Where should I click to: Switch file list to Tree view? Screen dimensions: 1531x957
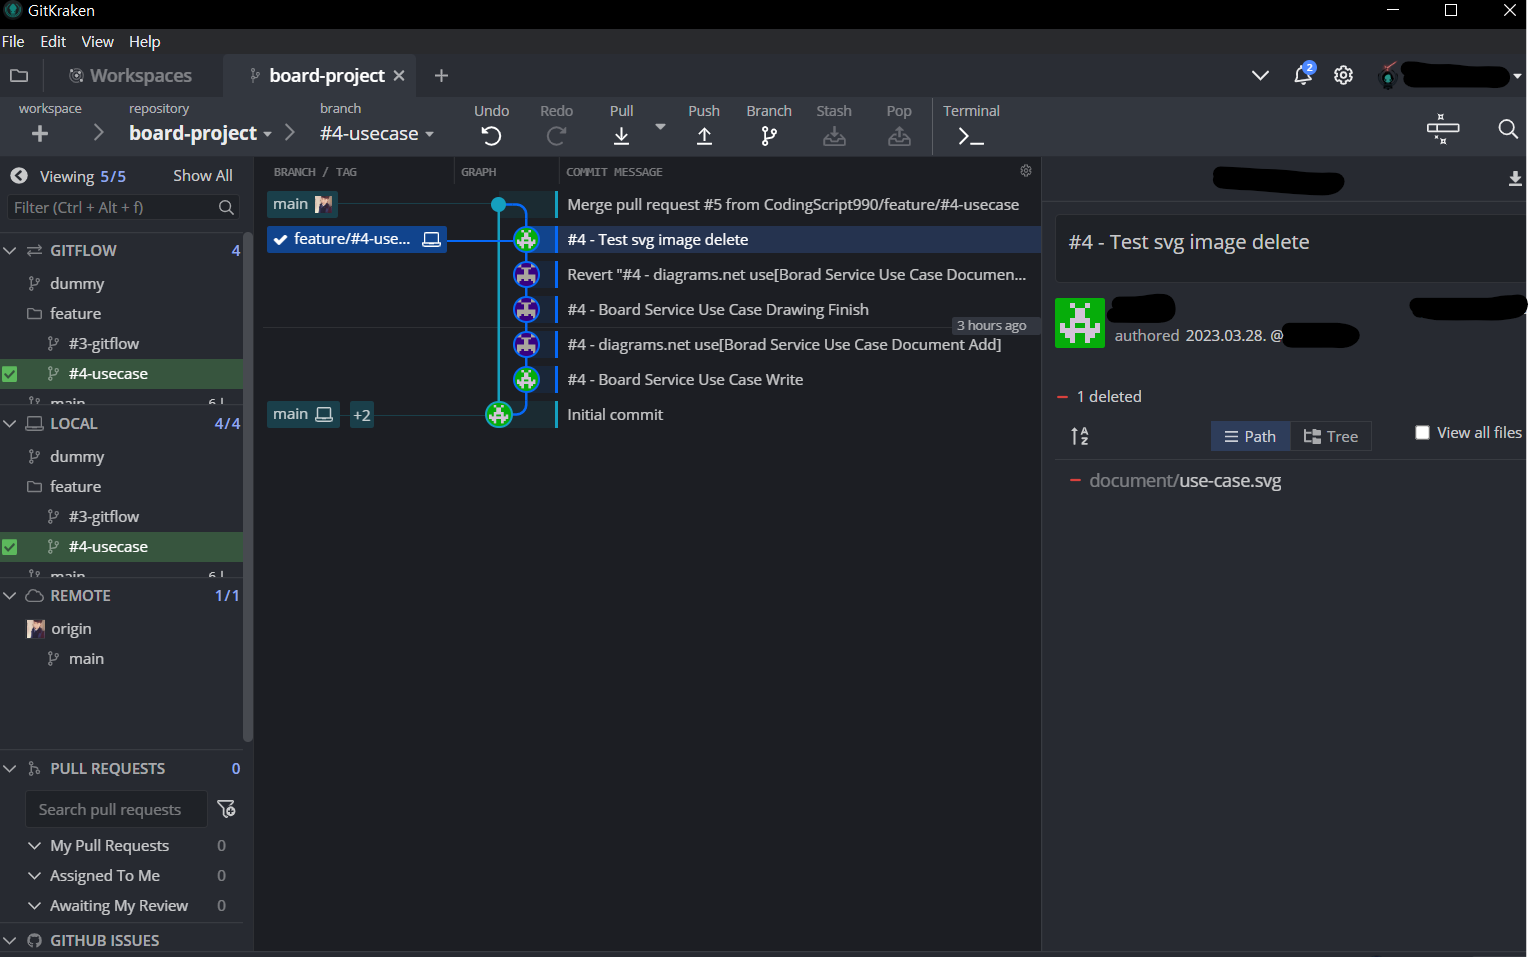(x=1330, y=436)
